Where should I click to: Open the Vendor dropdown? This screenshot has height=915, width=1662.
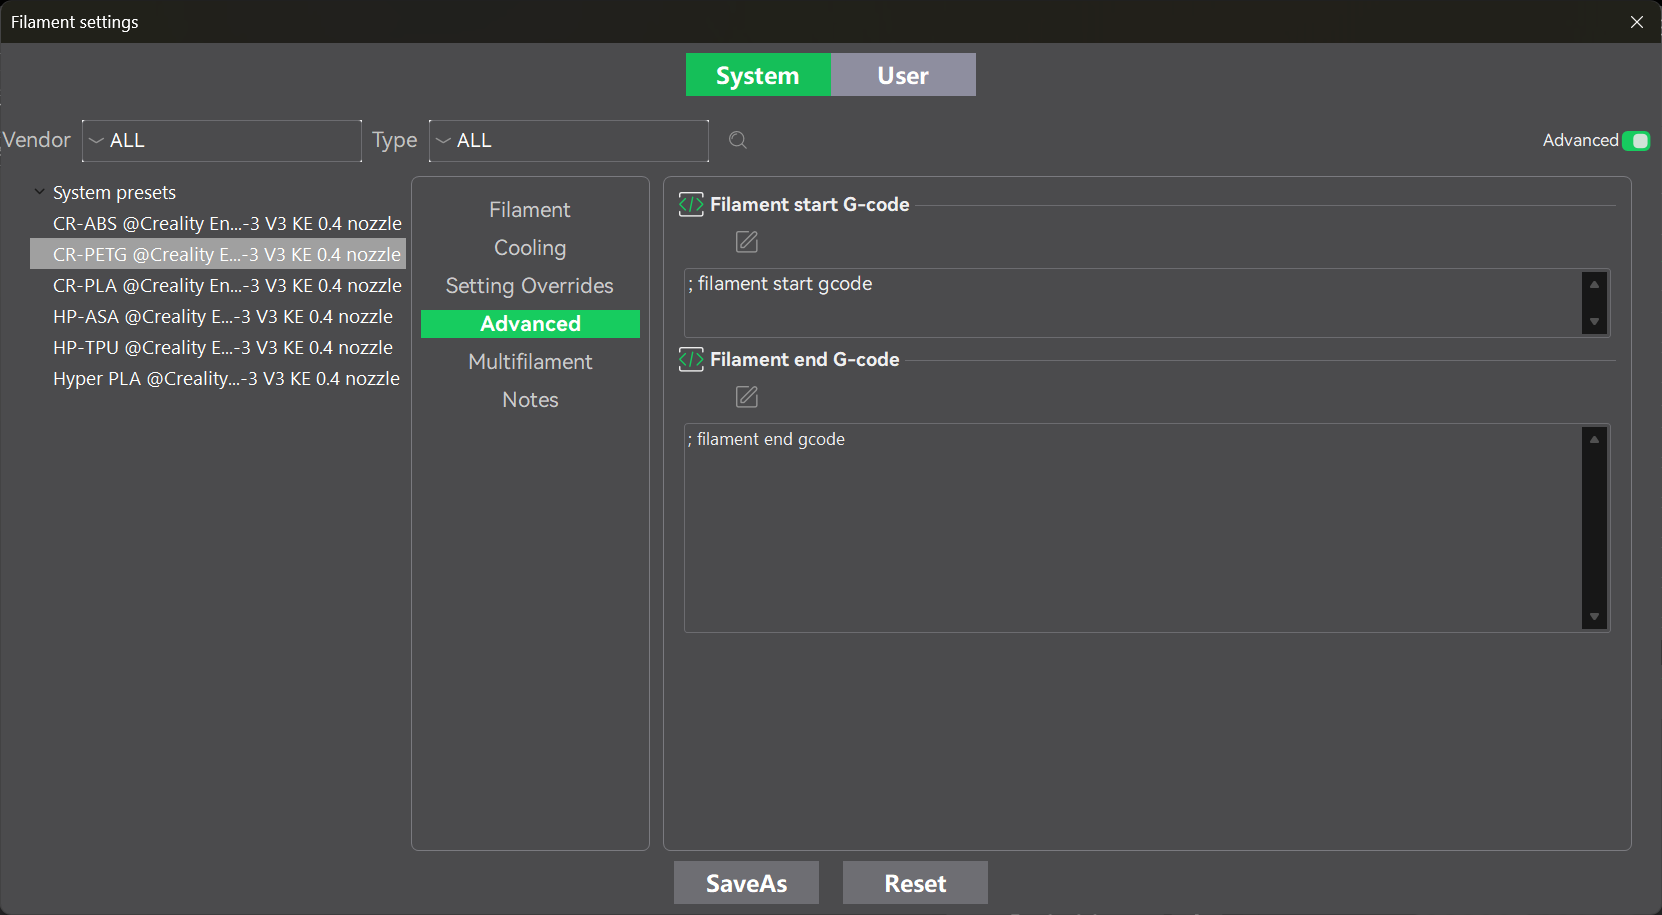221,141
